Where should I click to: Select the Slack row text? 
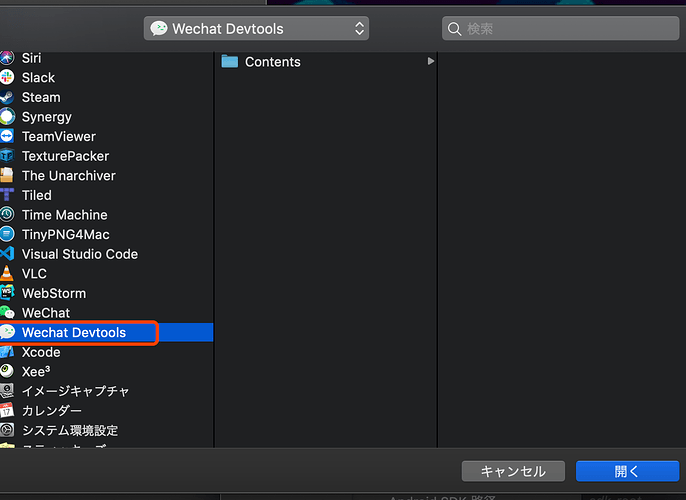(x=38, y=77)
